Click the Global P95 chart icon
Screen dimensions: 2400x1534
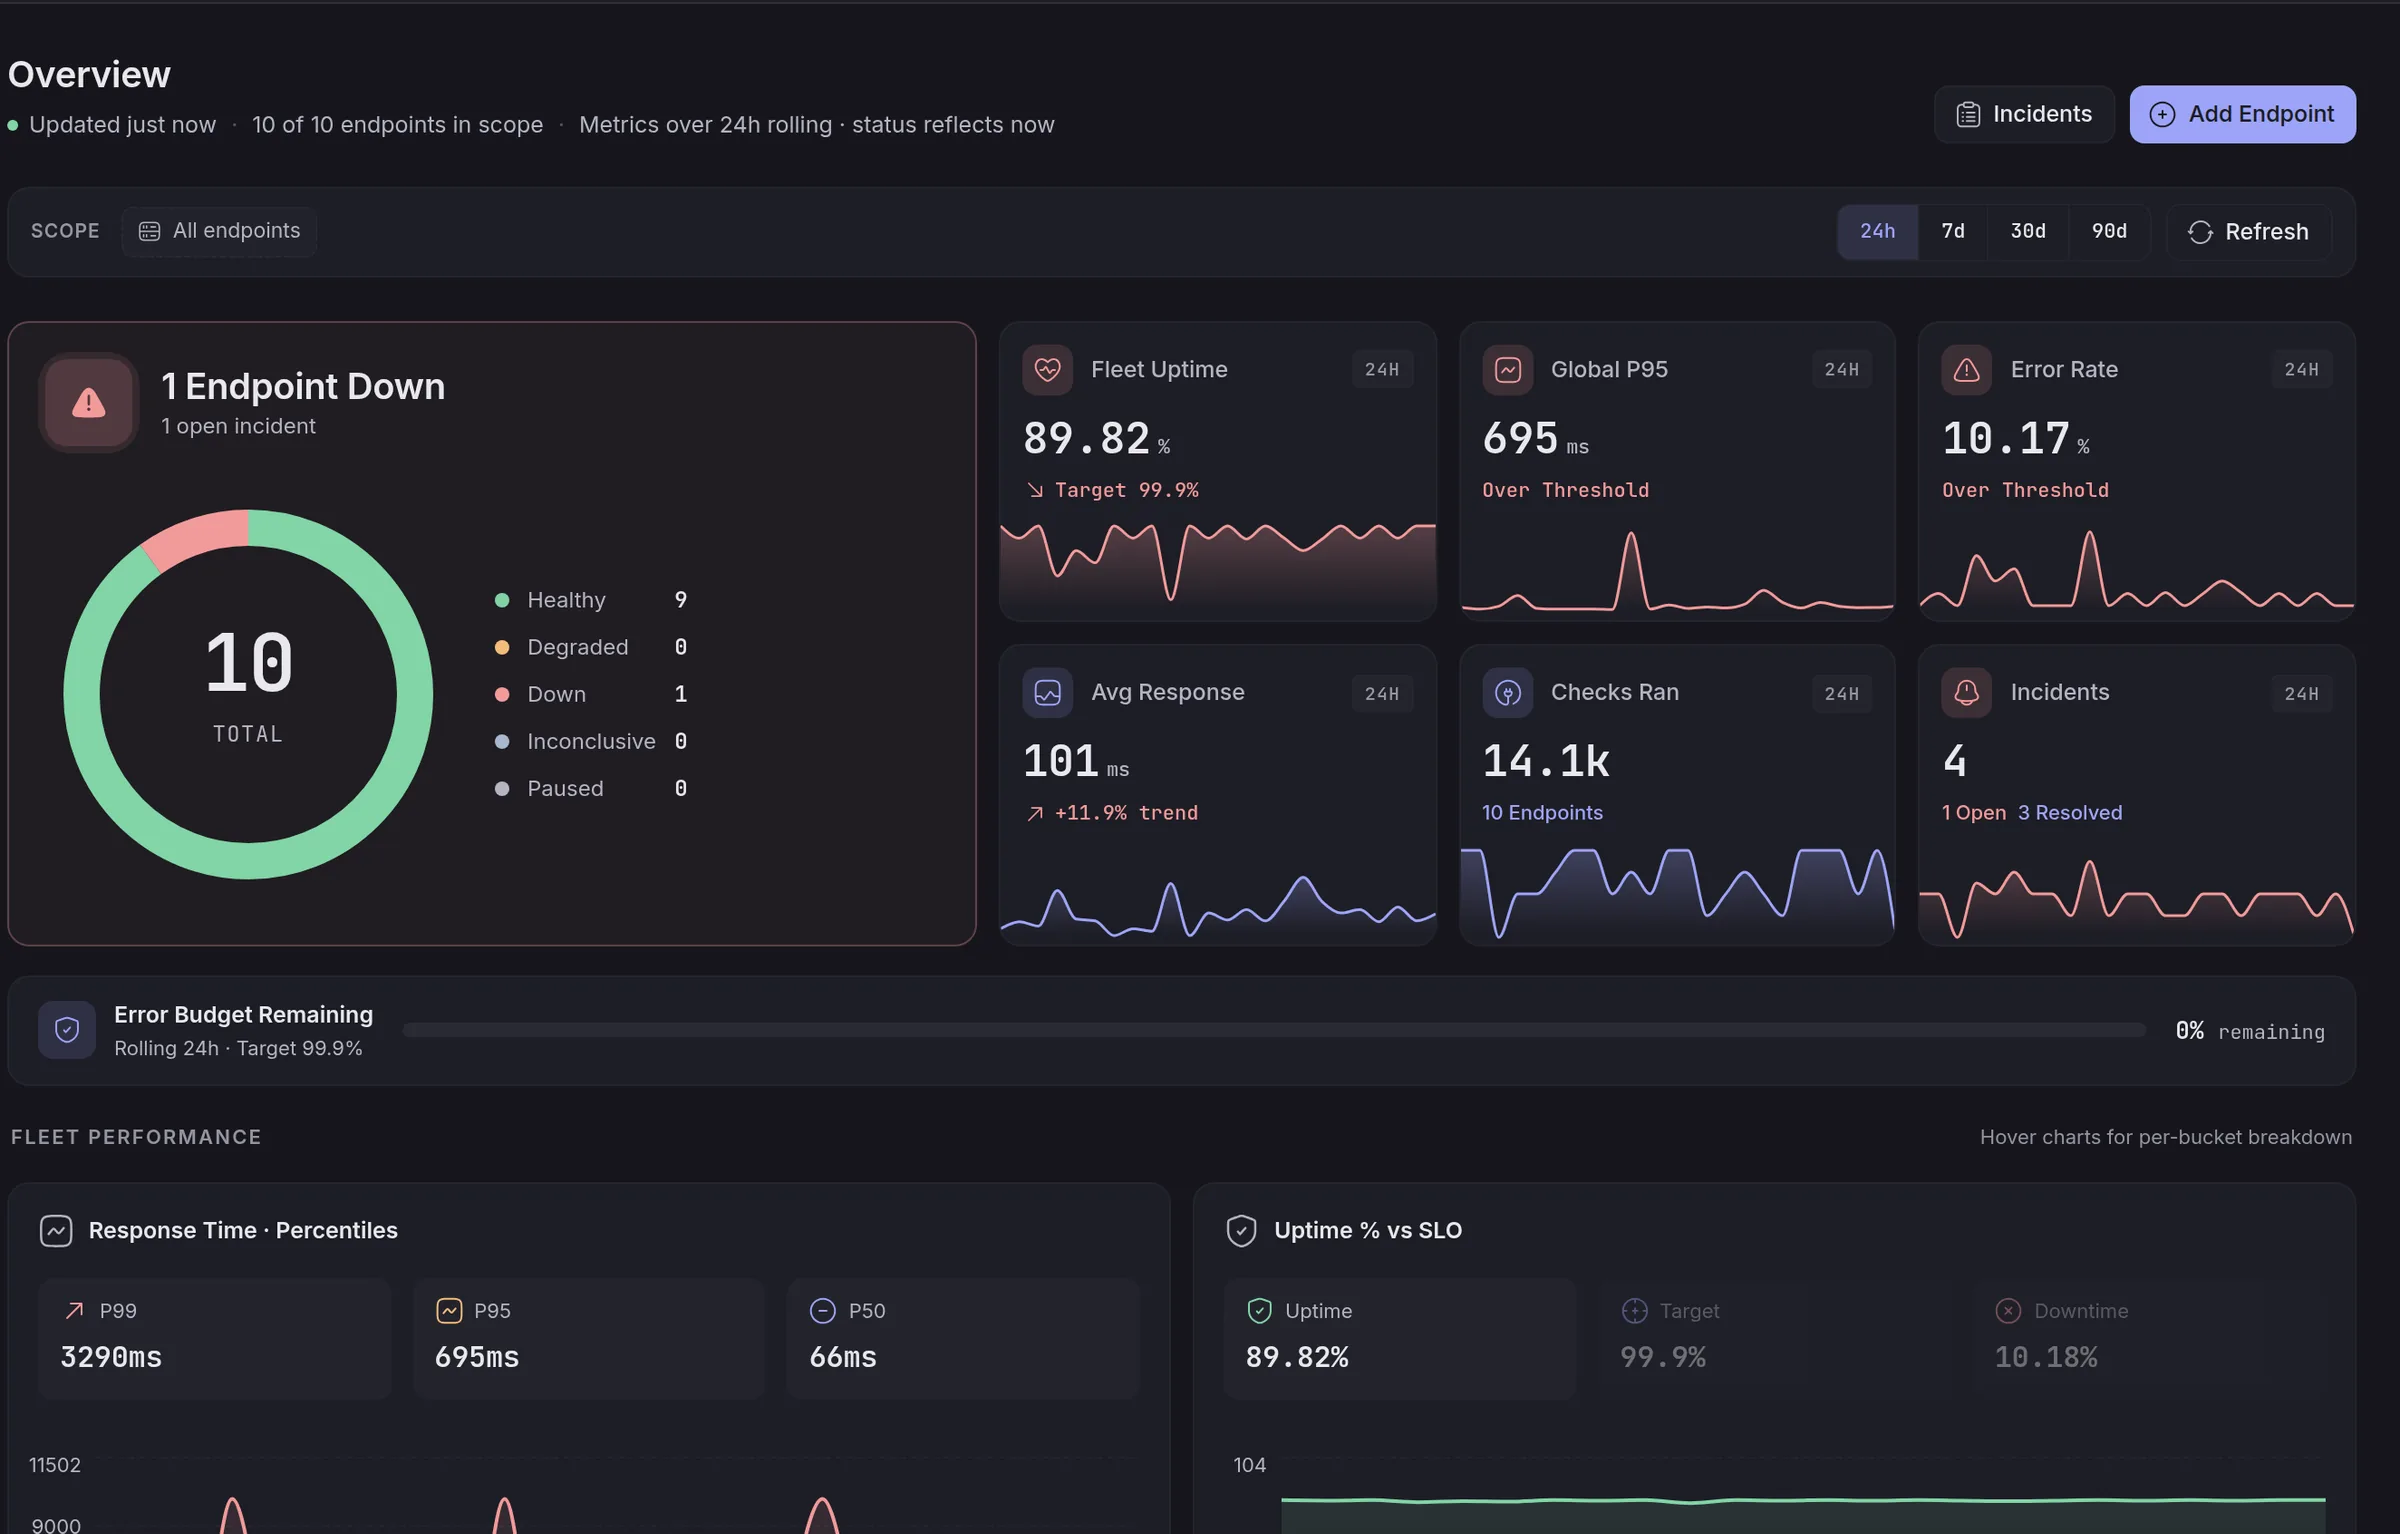[x=1507, y=370]
